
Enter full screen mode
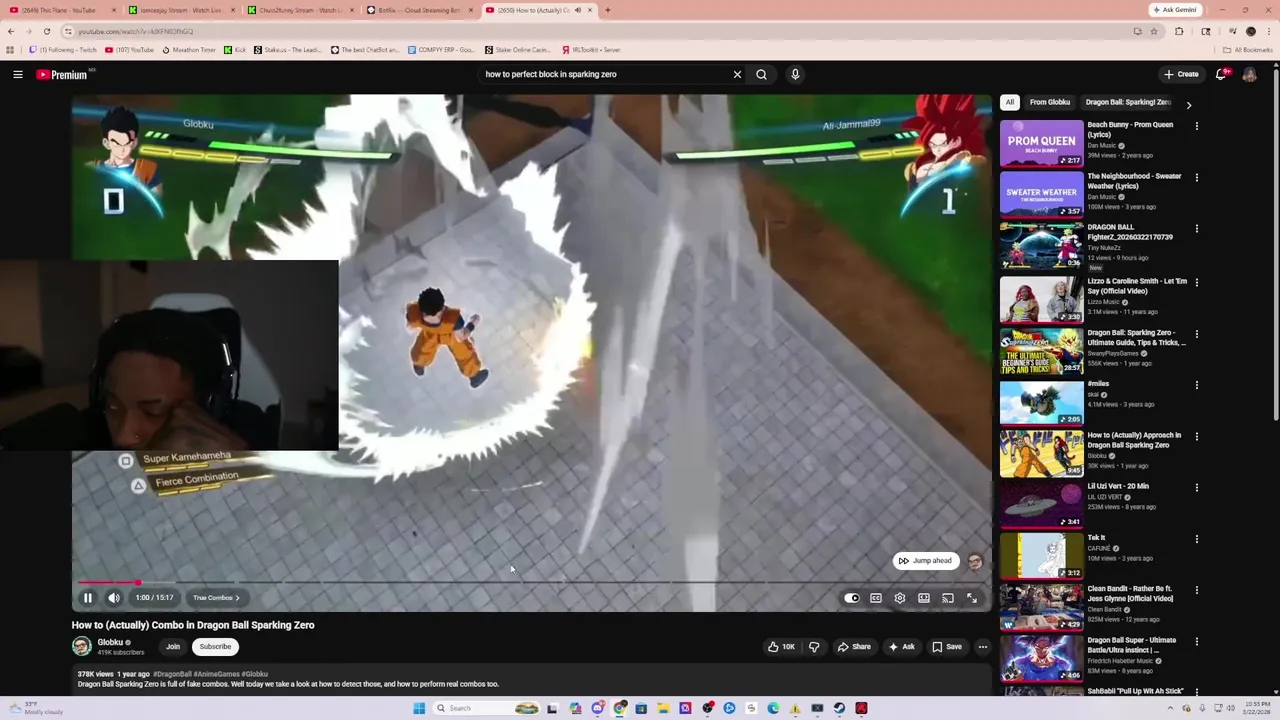(x=972, y=598)
